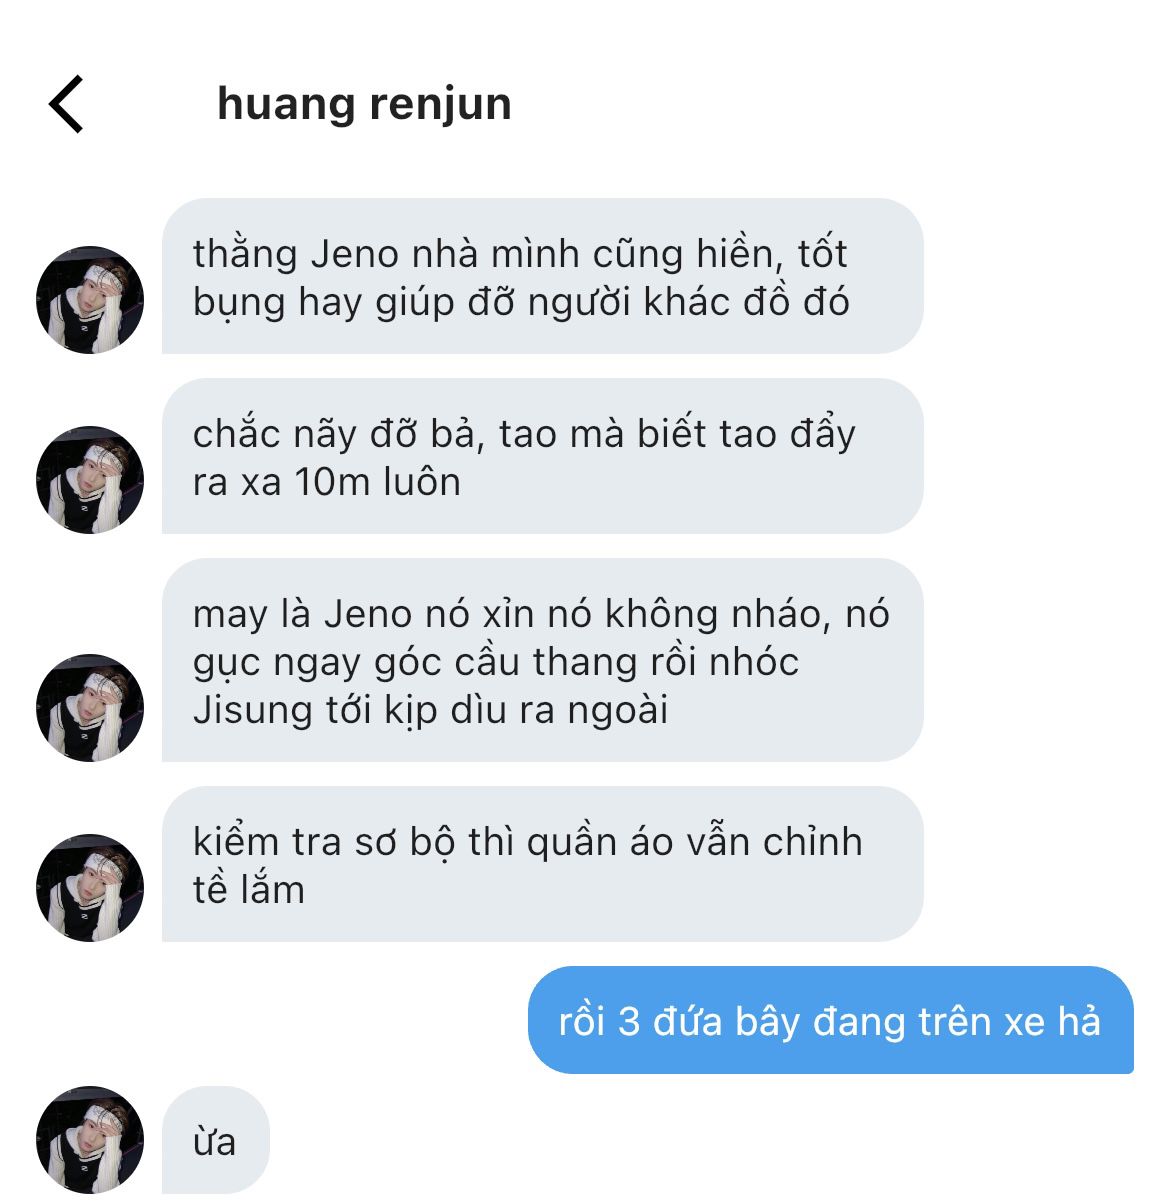Select the short 'ừa' reply bubble
The height and width of the screenshot is (1202, 1169).
216,1140
